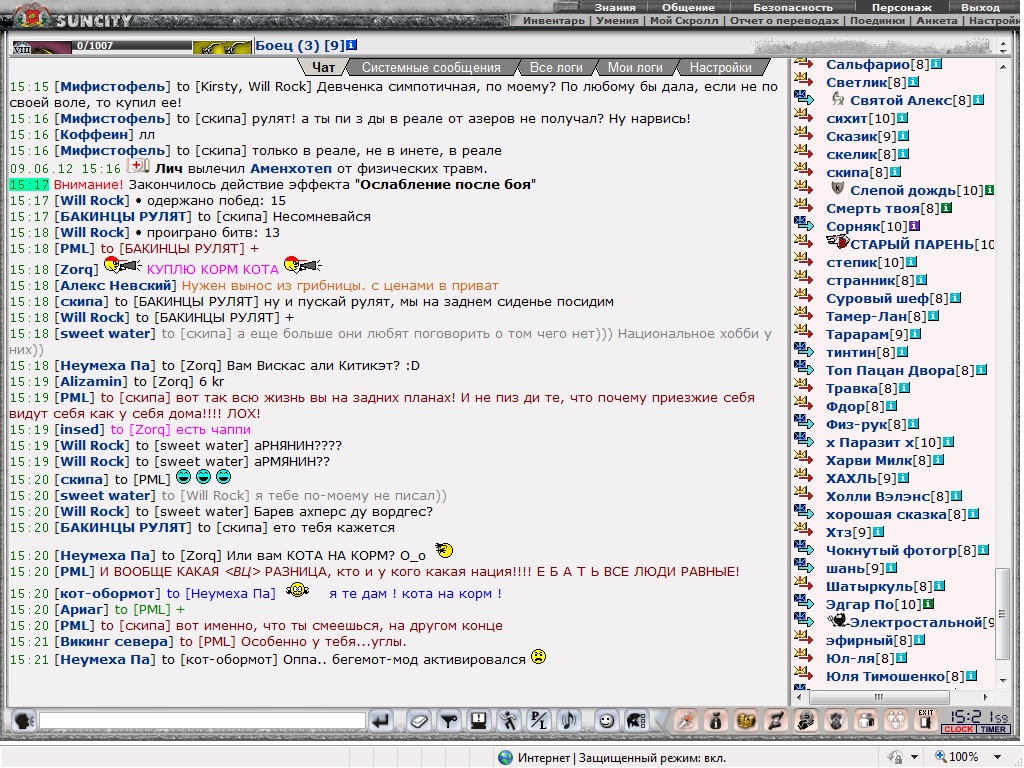Click the compass icon in bottom toolbar
Viewport: 1024px width, 768px height.
pyautogui.click(x=686, y=721)
